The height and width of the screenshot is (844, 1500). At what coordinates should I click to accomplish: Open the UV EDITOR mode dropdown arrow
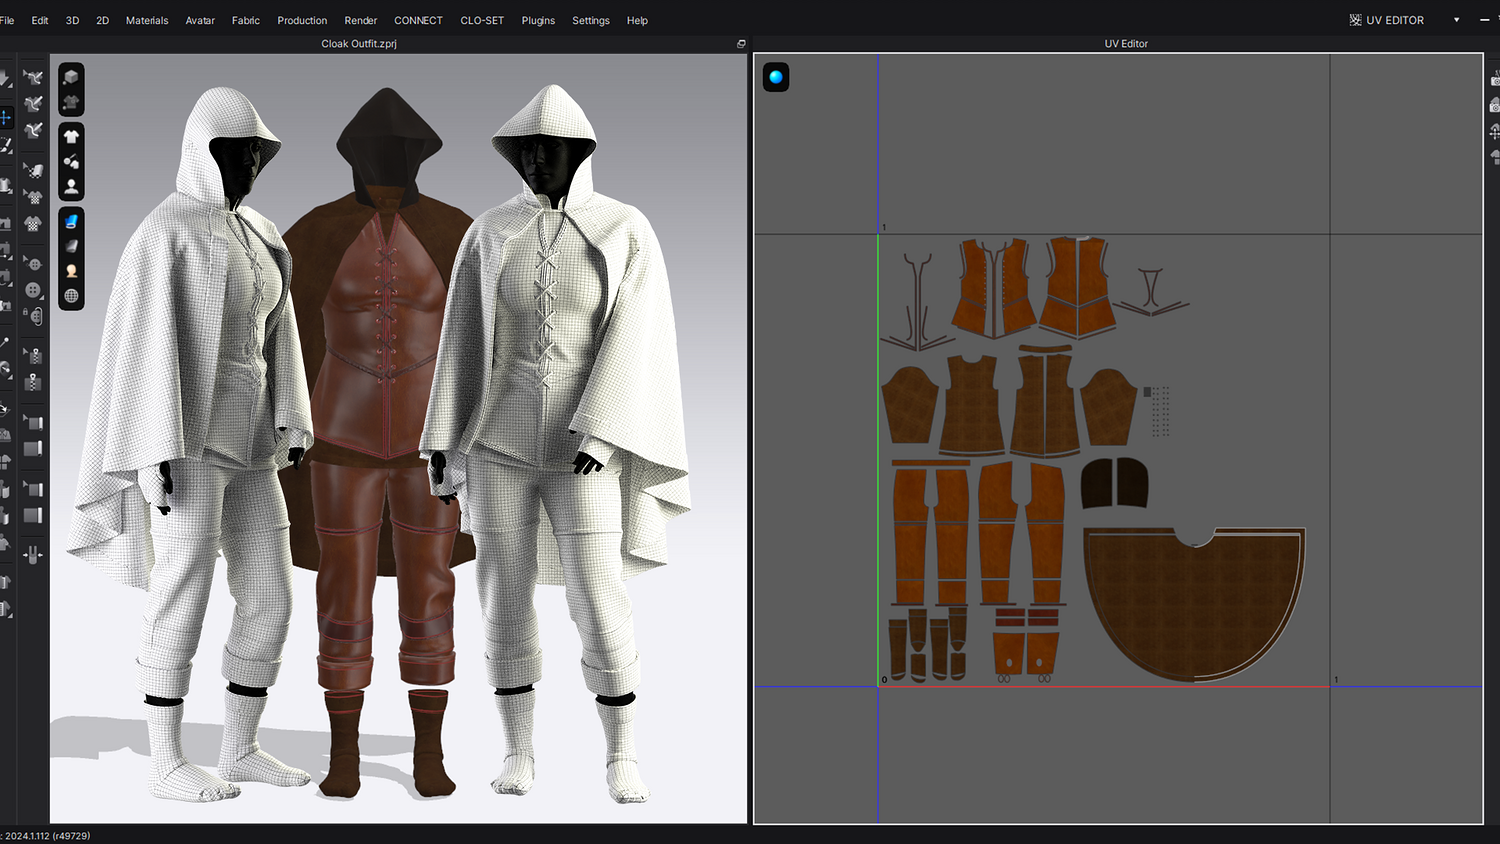coord(1456,20)
